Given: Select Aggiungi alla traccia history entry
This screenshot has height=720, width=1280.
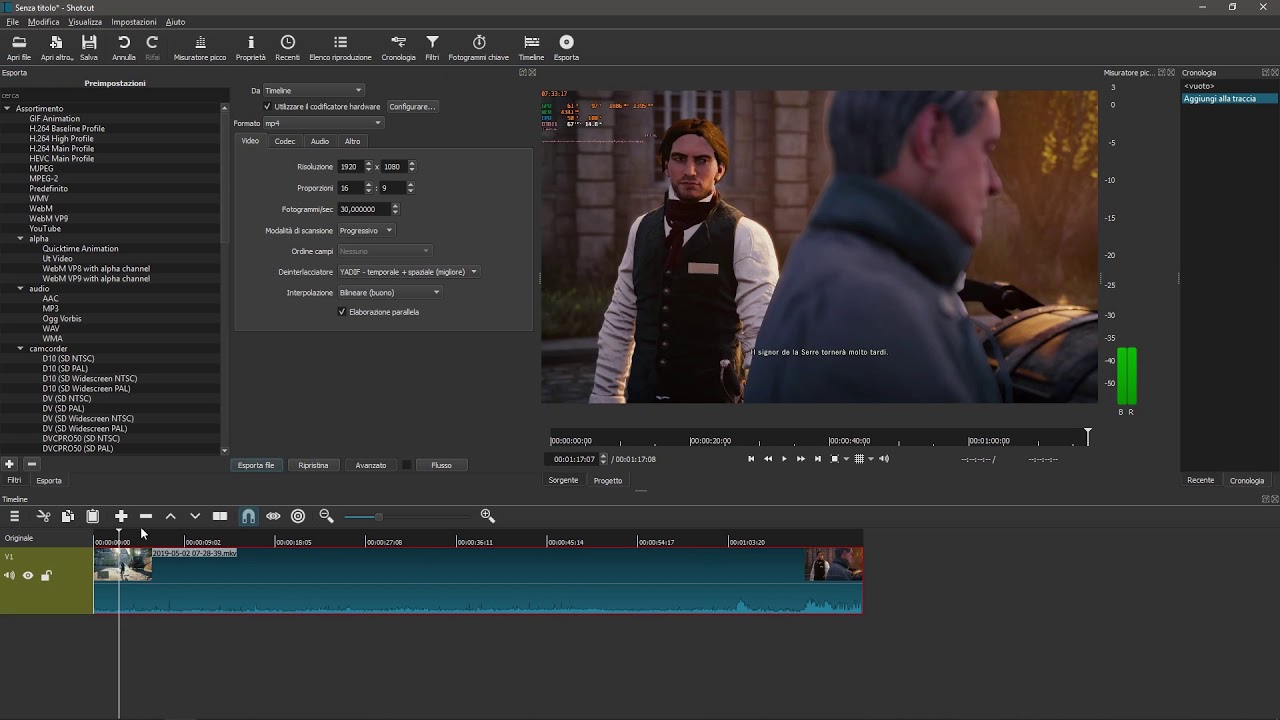Looking at the screenshot, I should coord(1229,99).
